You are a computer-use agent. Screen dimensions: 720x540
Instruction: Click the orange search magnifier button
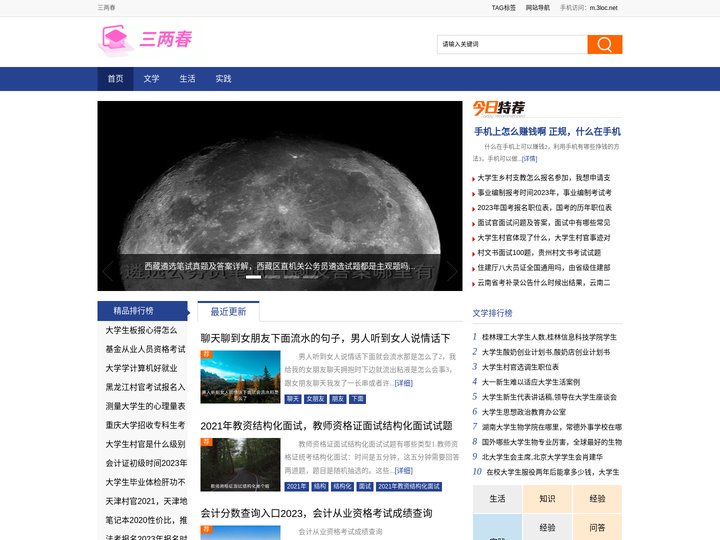coord(604,44)
